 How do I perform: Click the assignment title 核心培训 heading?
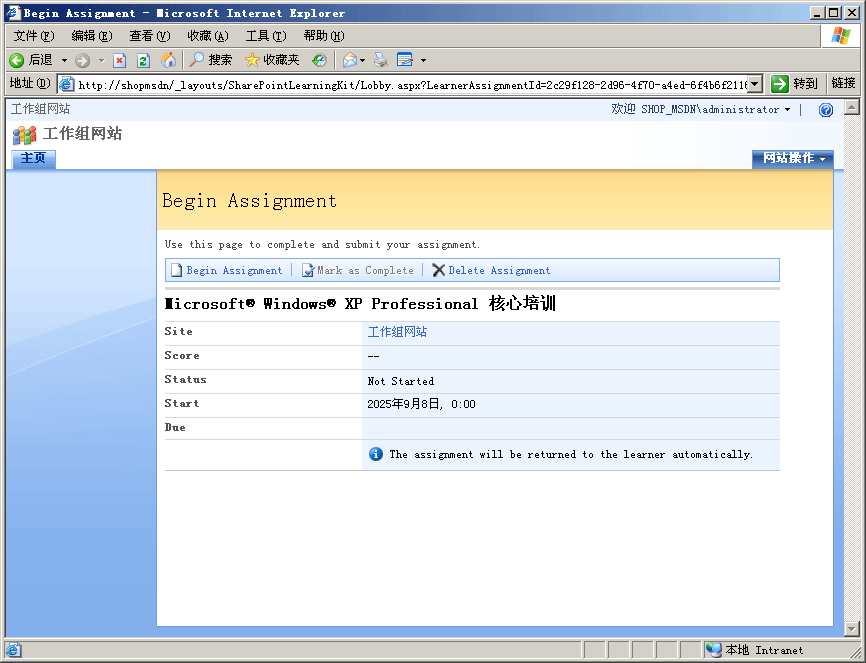pyautogui.click(x=361, y=303)
